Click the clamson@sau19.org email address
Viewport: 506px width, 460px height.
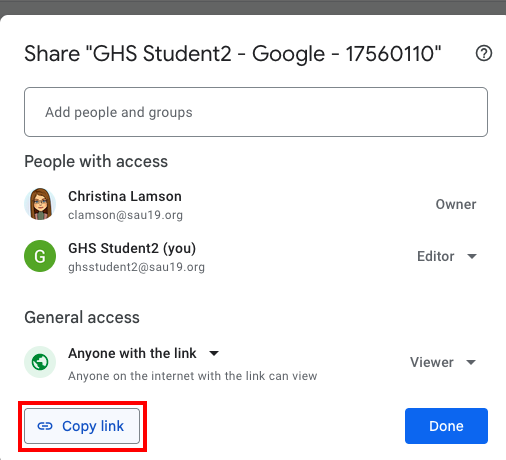[125, 215]
